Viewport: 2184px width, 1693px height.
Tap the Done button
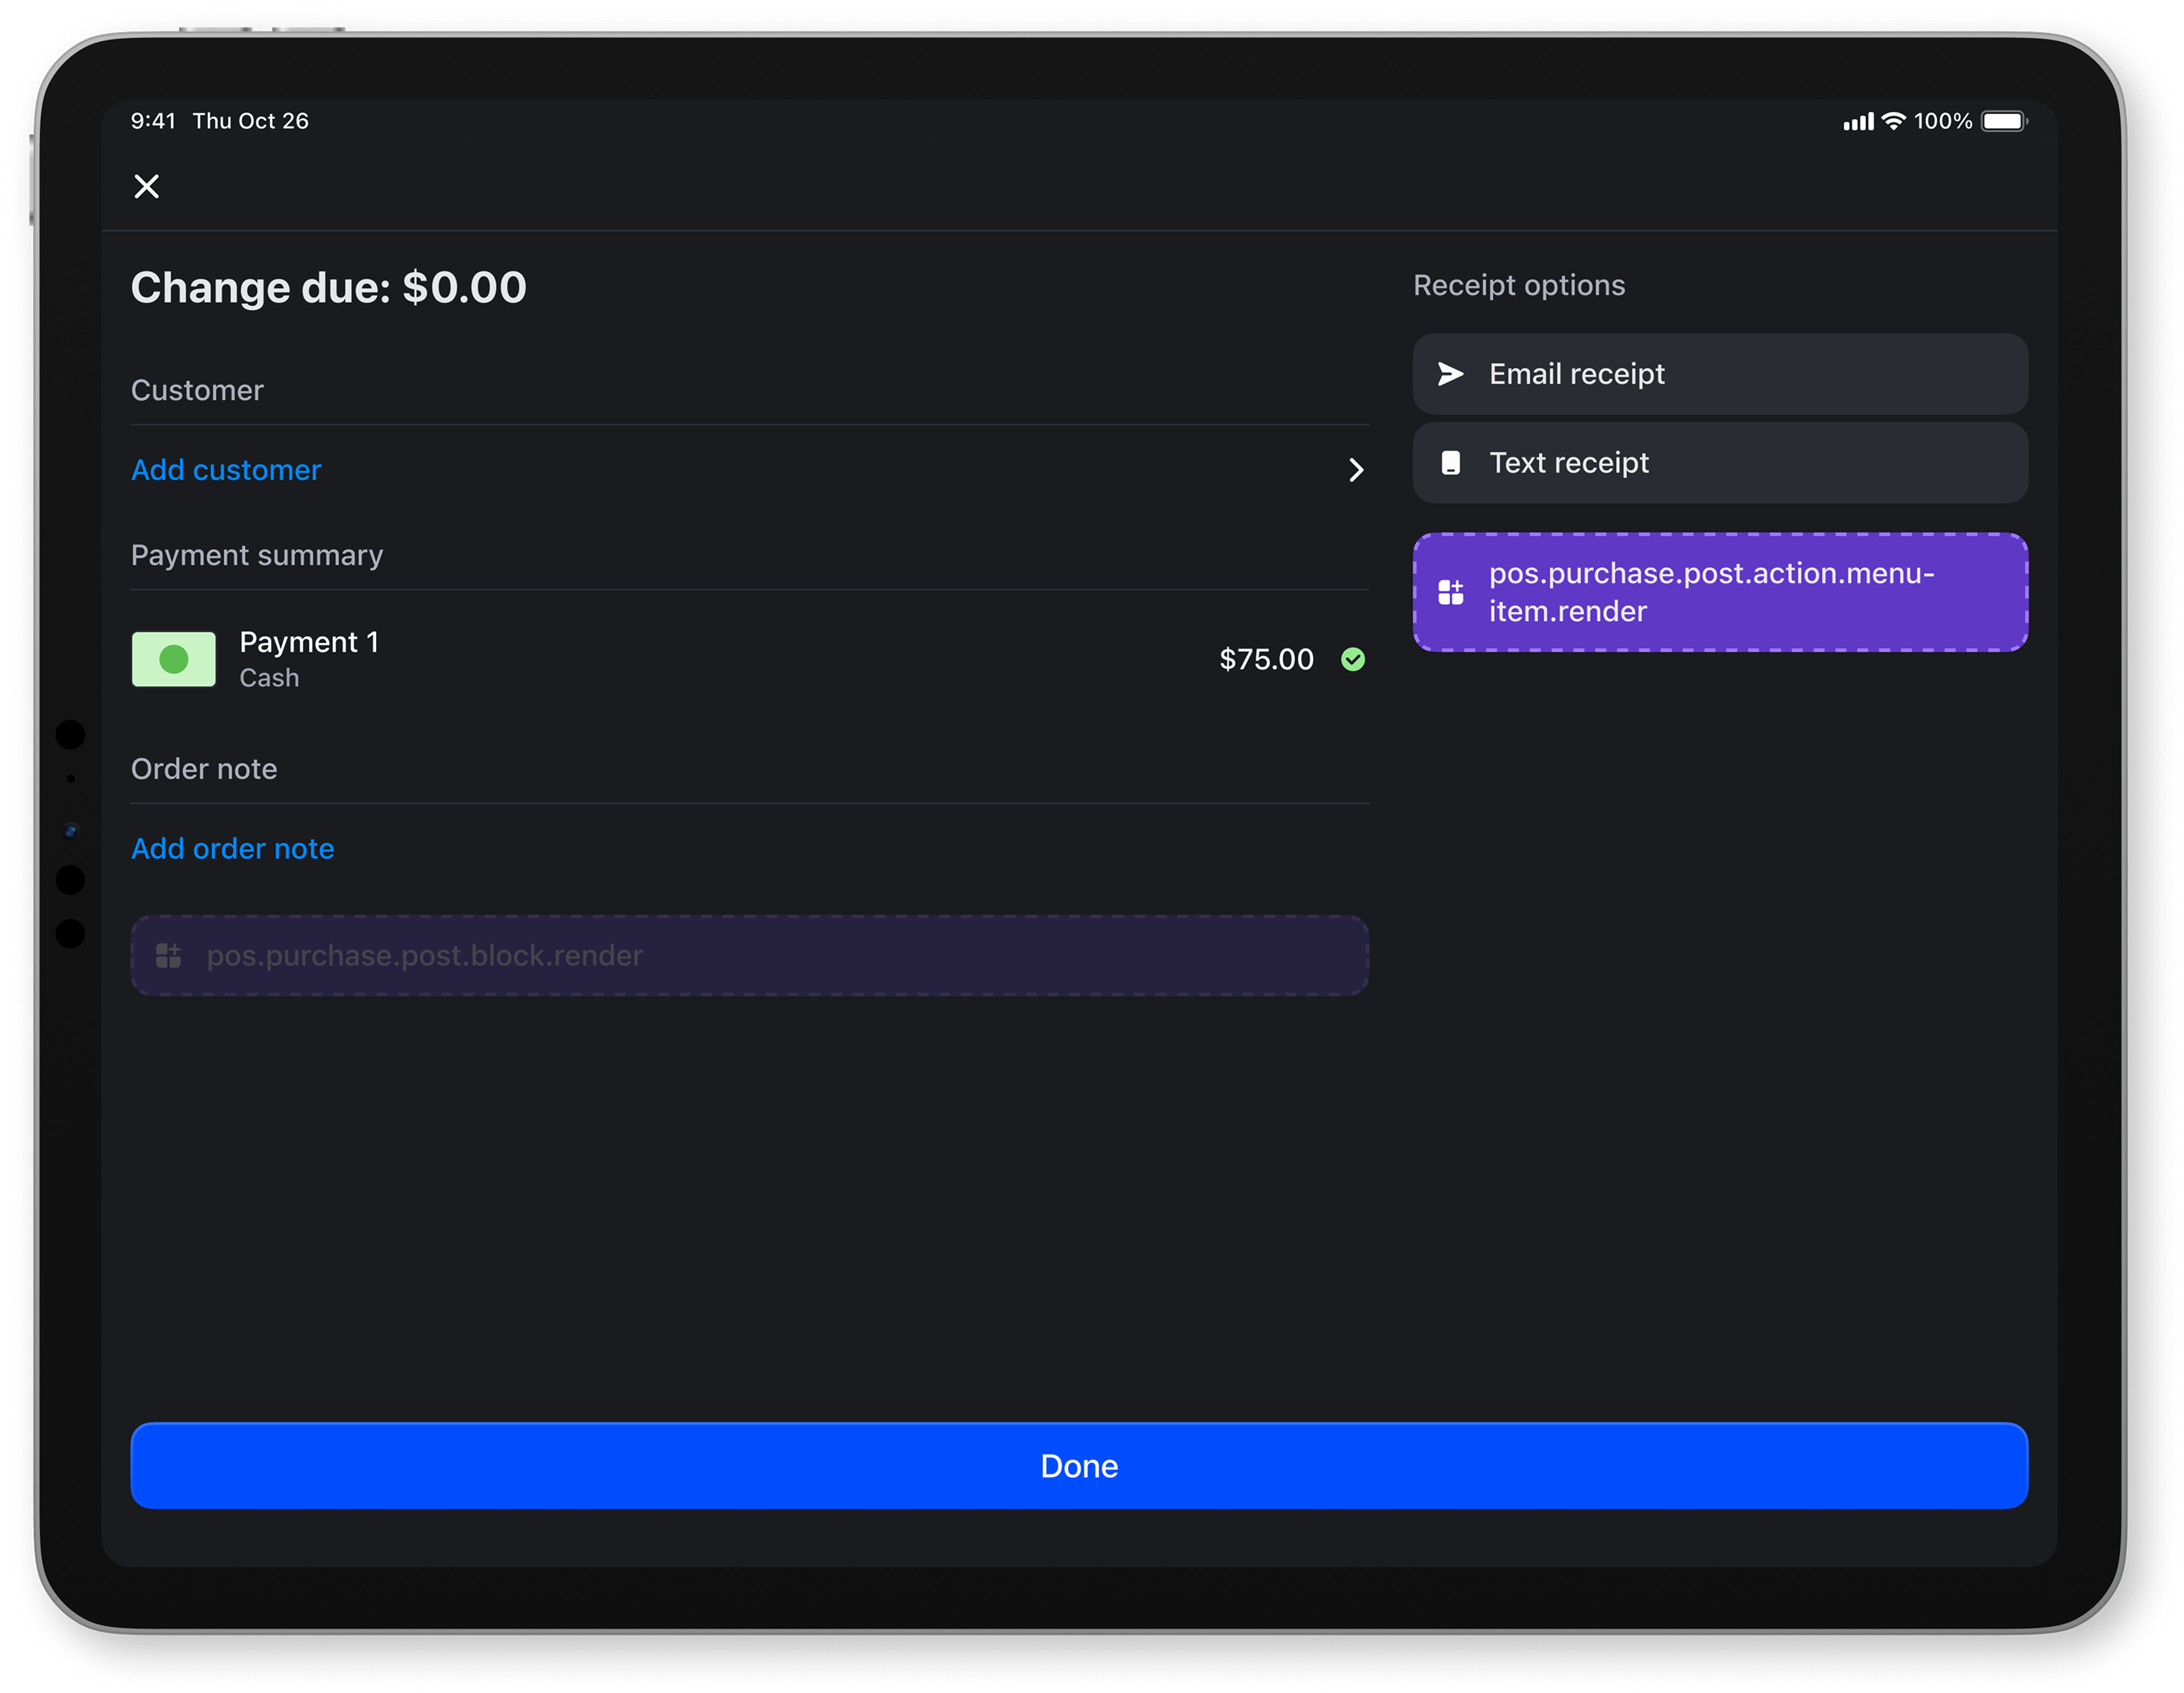click(x=1079, y=1466)
